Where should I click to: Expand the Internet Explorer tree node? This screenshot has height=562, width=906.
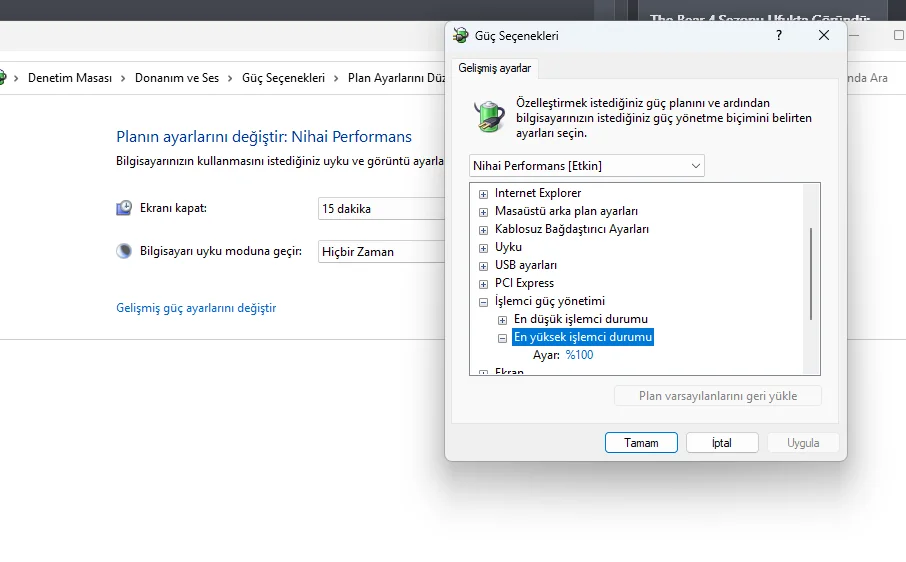(x=483, y=194)
